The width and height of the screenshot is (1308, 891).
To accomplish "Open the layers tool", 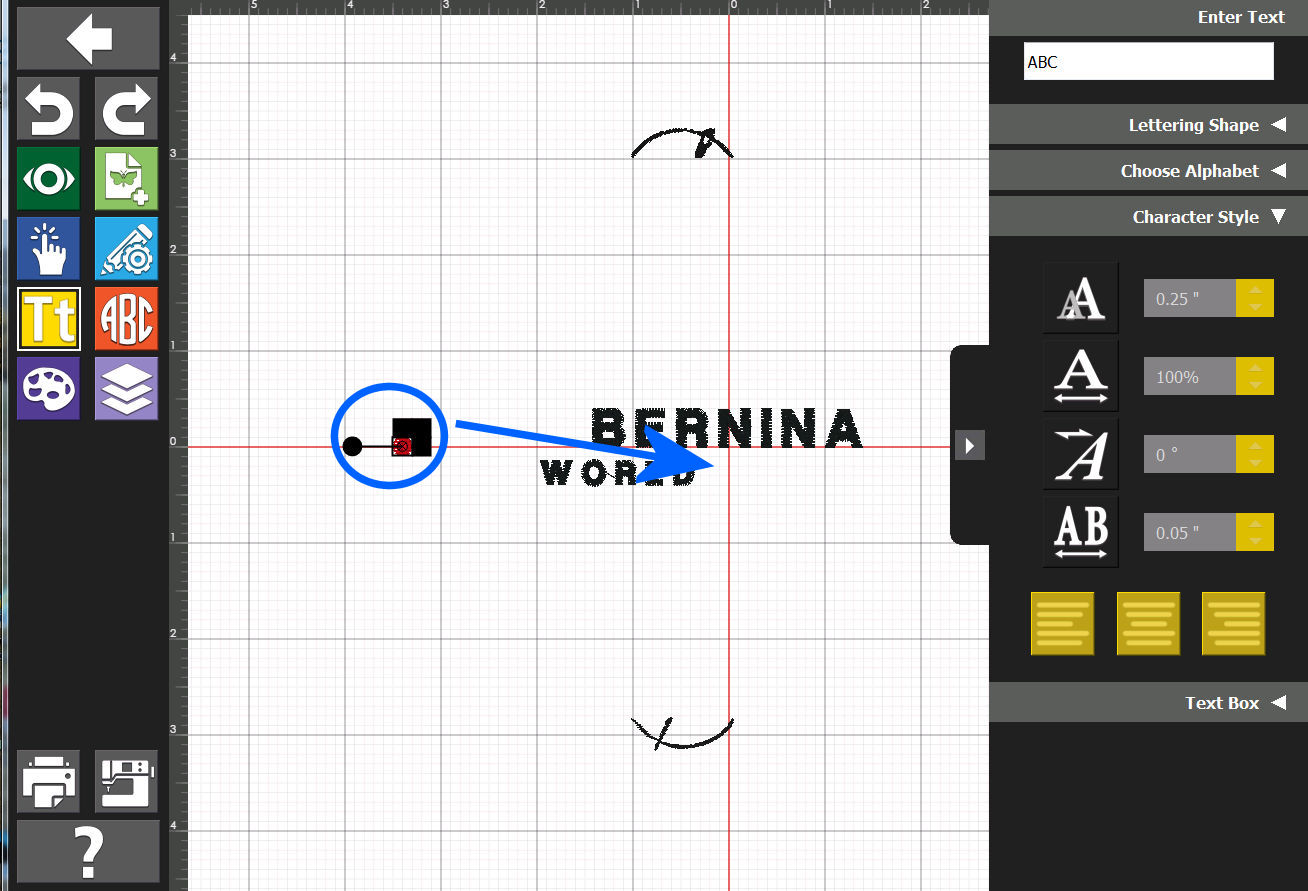I will (126, 388).
